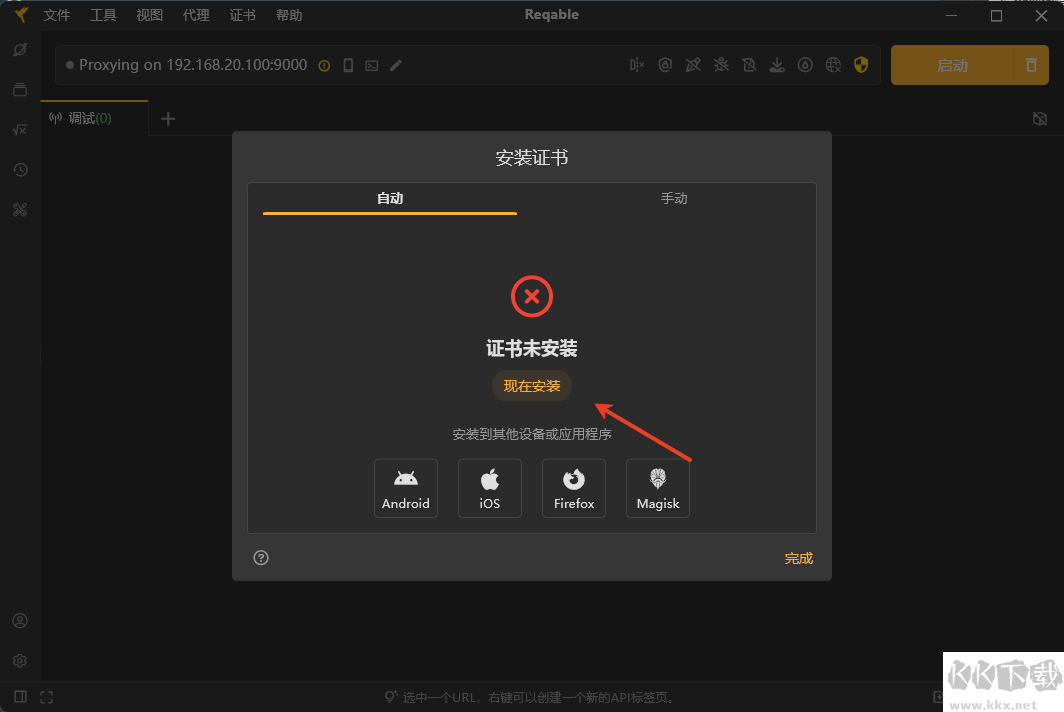The width and height of the screenshot is (1064, 712).
Task: Click the droplet icon in the toolbar
Action: [806, 64]
